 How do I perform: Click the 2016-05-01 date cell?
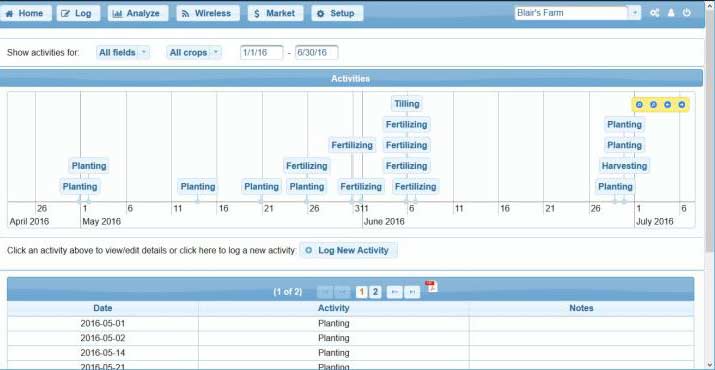point(103,323)
